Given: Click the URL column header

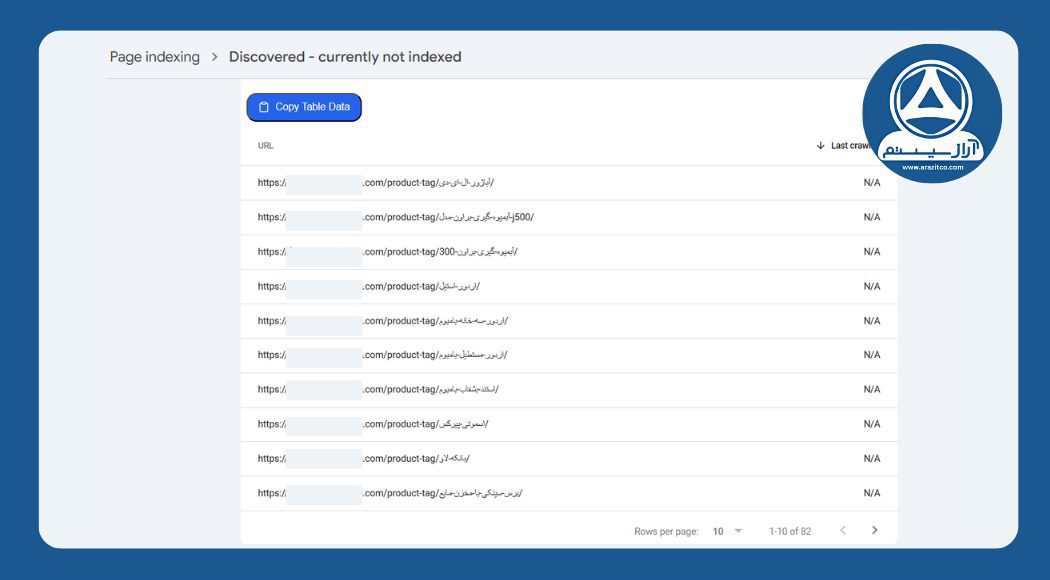Looking at the screenshot, I should (264, 144).
